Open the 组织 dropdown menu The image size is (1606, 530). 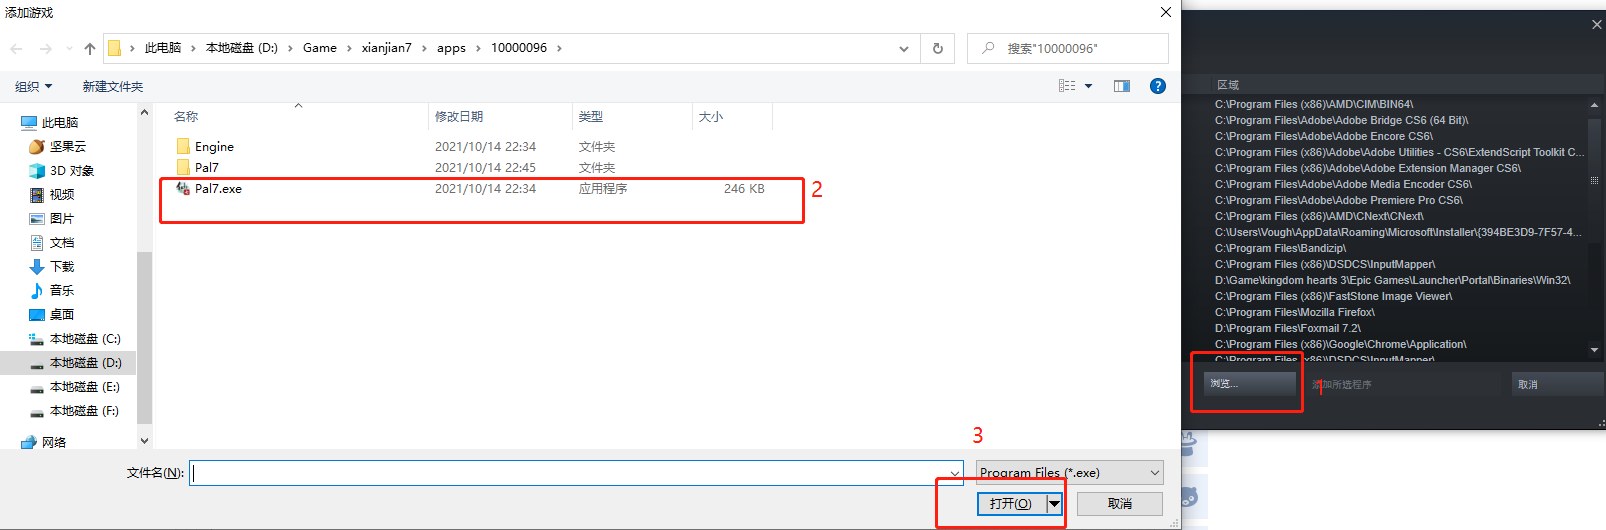click(x=33, y=86)
